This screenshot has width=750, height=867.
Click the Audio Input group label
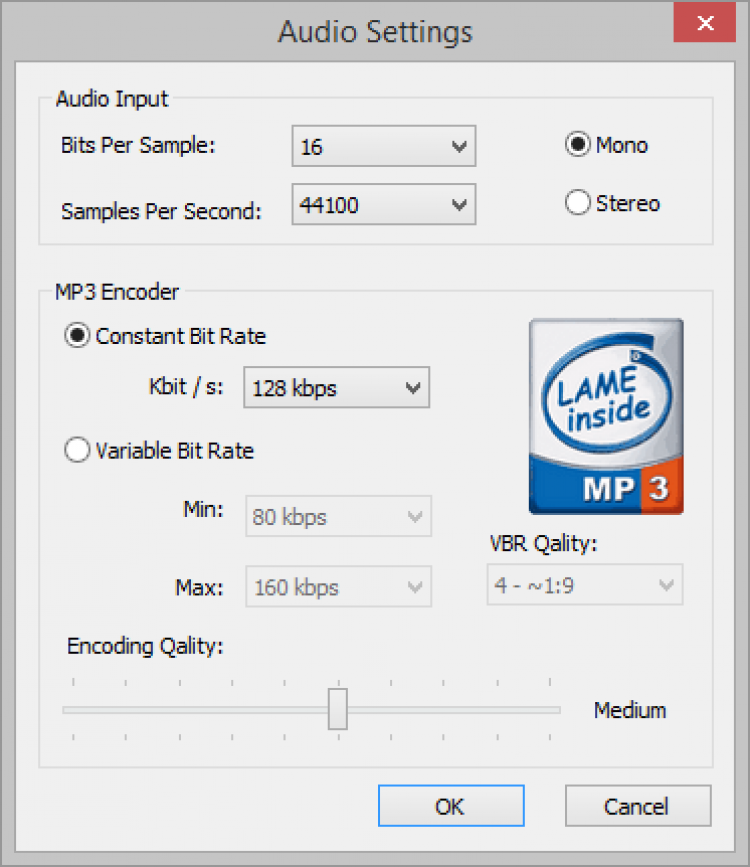click(x=112, y=99)
